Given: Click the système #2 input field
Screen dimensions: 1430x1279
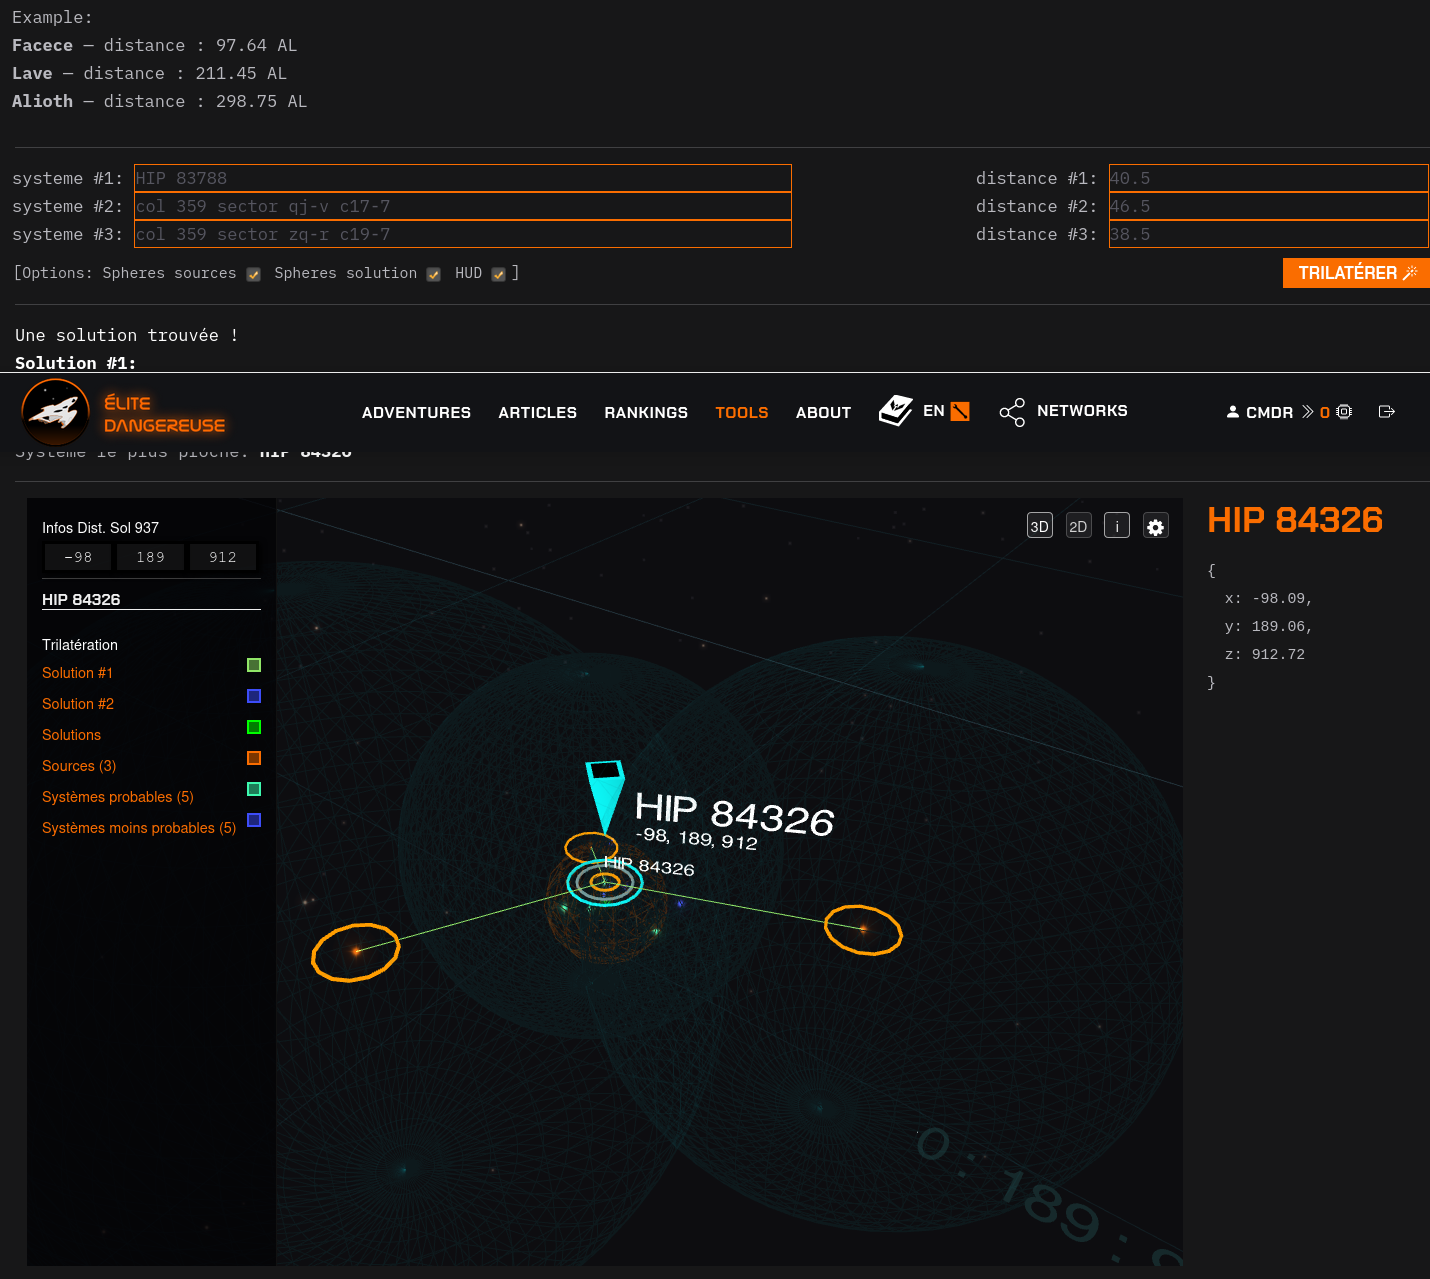Looking at the screenshot, I should (x=463, y=206).
